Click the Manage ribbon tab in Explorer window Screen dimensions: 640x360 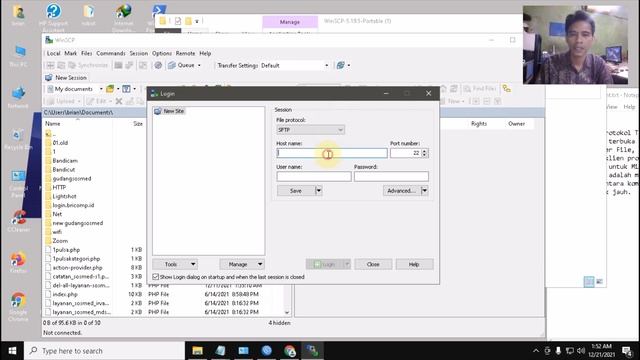[x=290, y=22]
